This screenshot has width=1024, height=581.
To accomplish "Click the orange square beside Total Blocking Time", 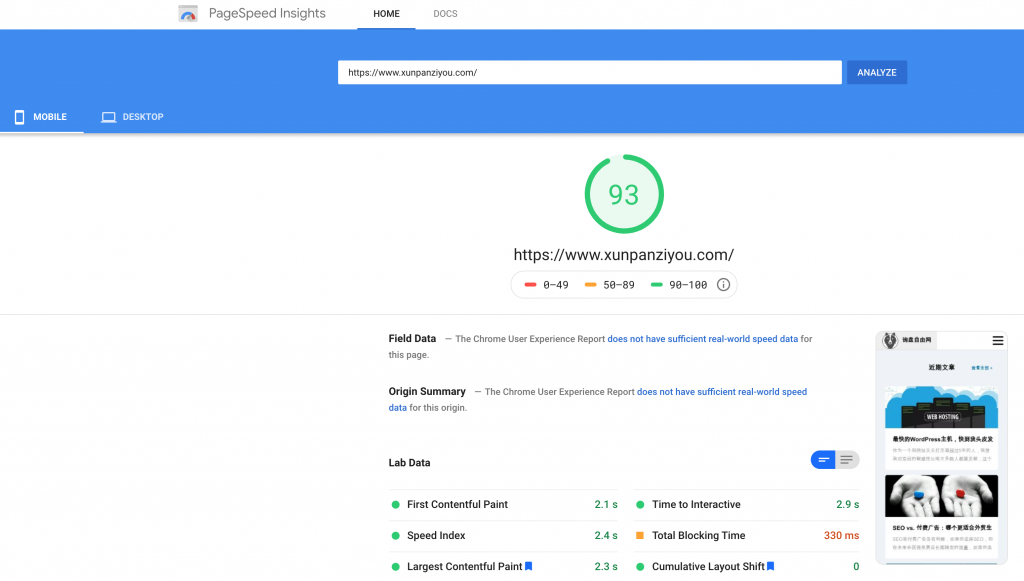I will [640, 536].
